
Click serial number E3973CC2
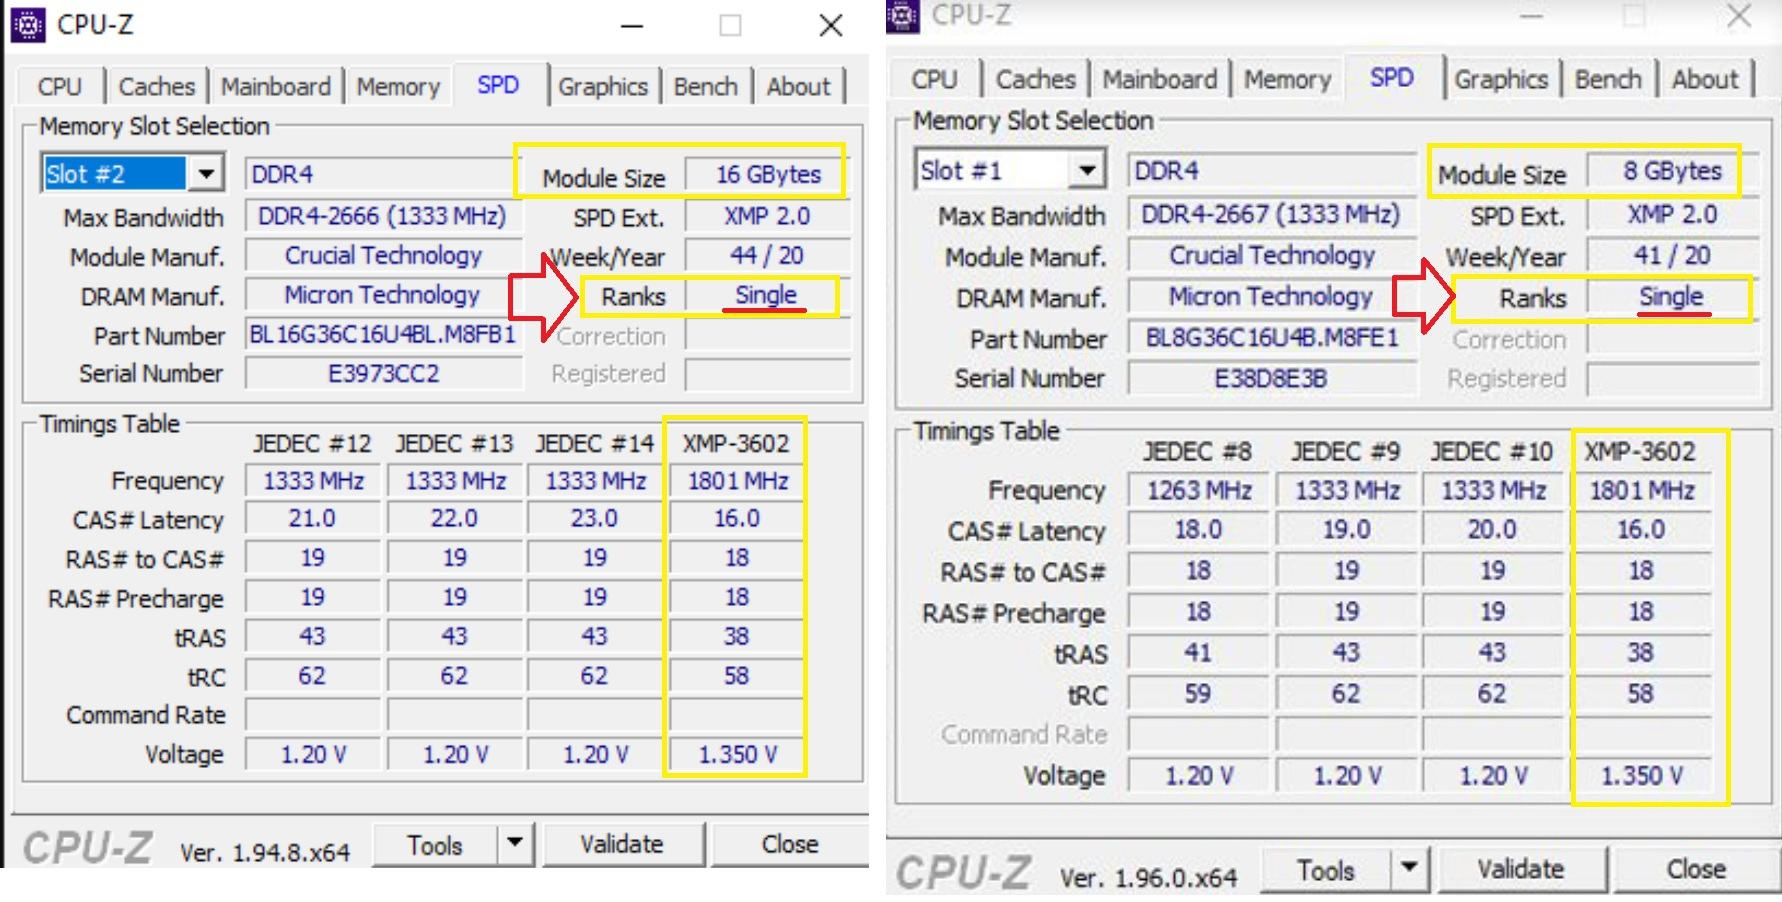pyautogui.click(x=382, y=374)
